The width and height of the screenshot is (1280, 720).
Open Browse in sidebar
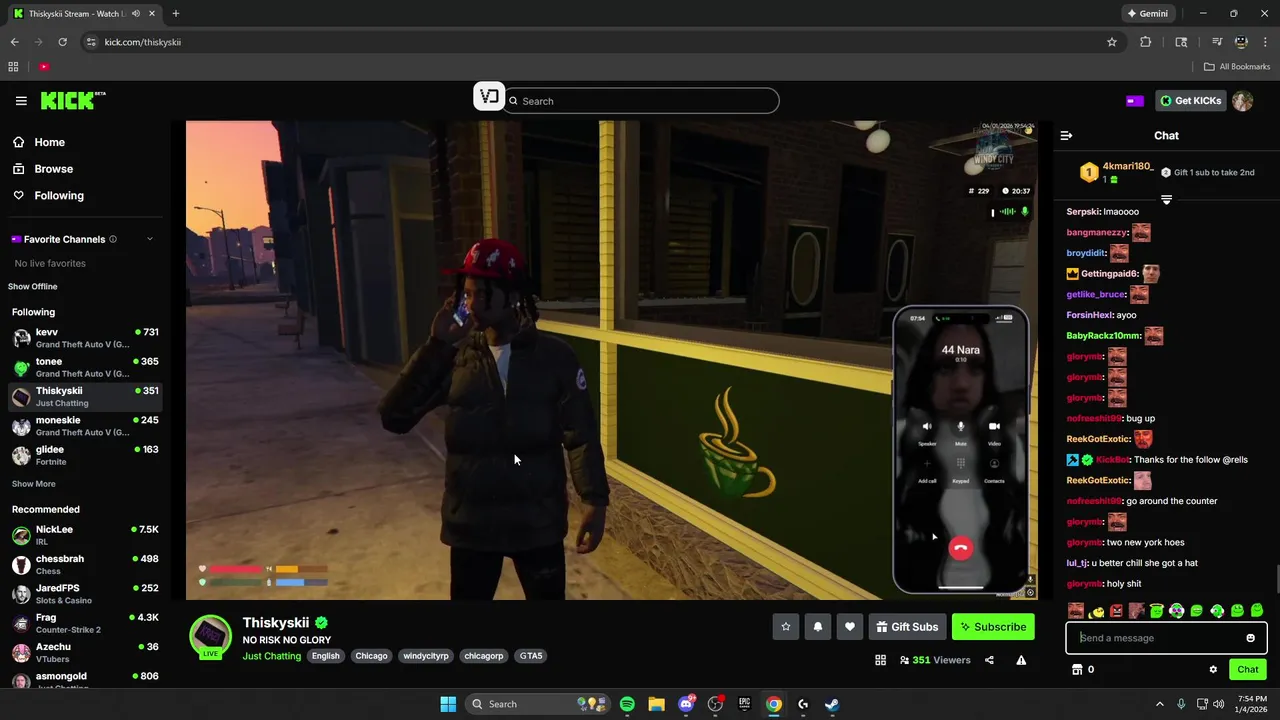(x=53, y=169)
